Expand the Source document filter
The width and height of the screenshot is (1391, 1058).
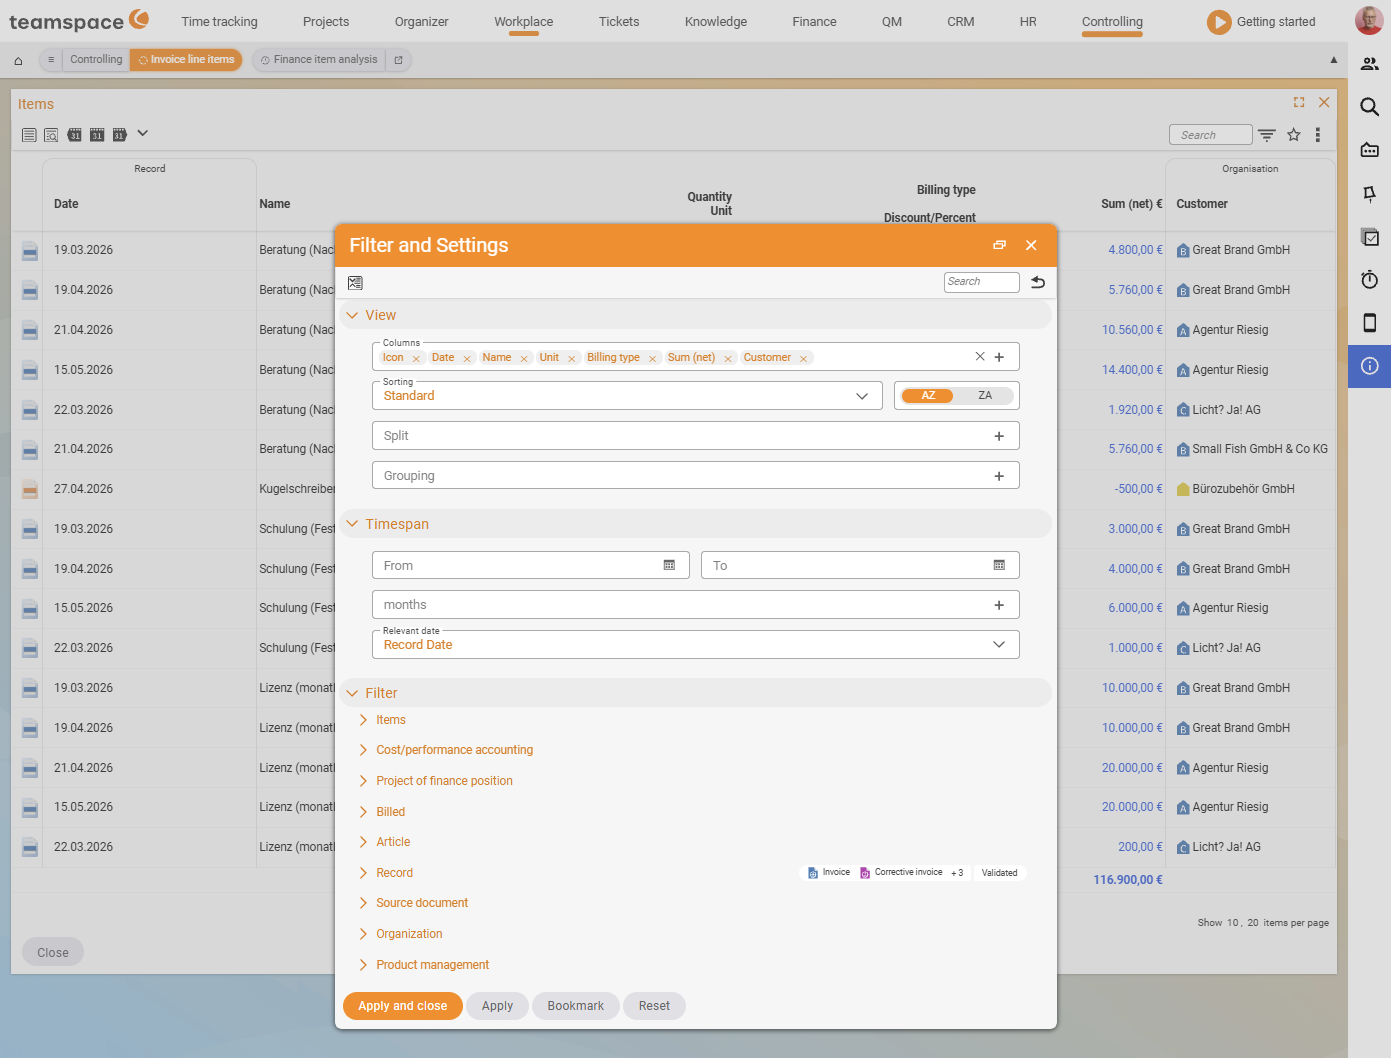click(363, 903)
